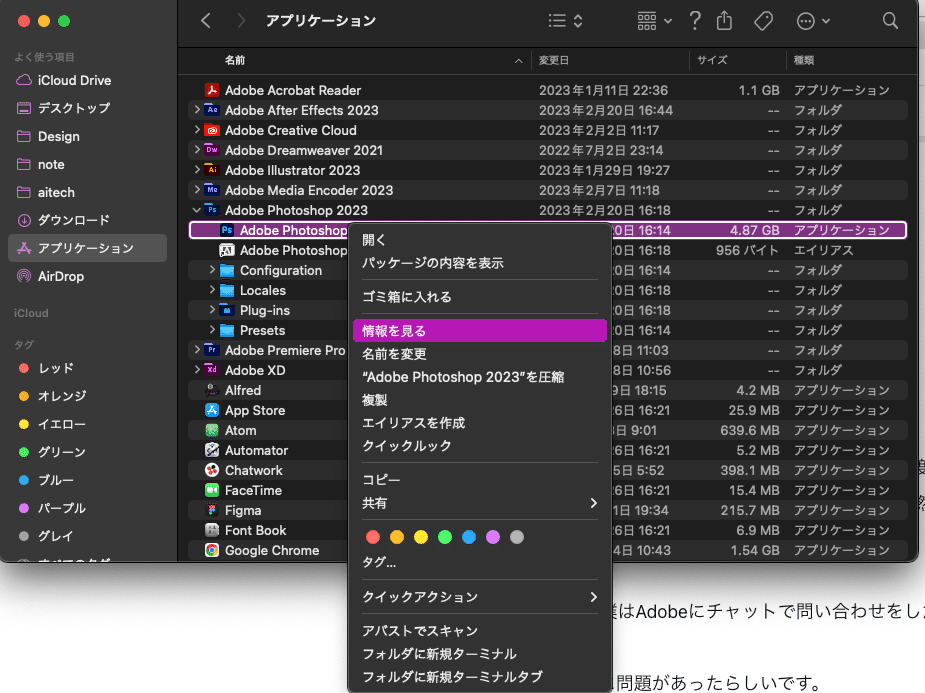Screen dimensions: 925x693
Task: Choose 情報を見る in context menu
Action: [x=480, y=330]
